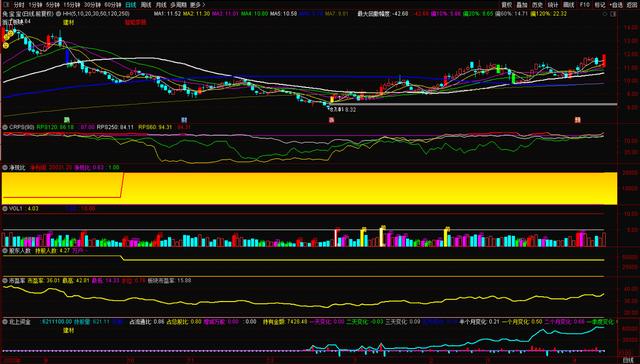640x364 pixels.
Task: Open the F10 company info
Action: (x=584, y=5)
